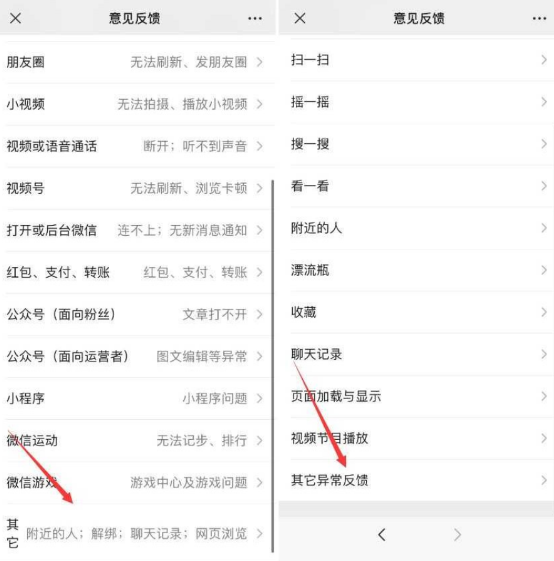Expand the 朋友圈 feedback category
The height and width of the screenshot is (561, 554).
(138, 62)
